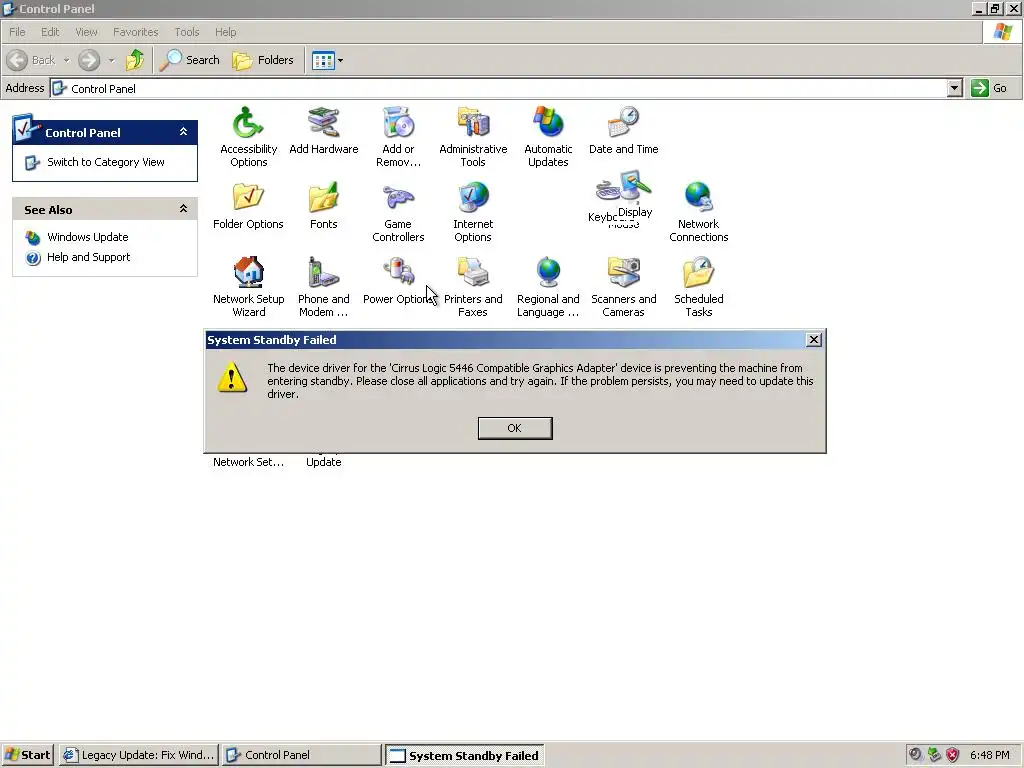Viewport: 1024px width, 768px height.
Task: Expand the Address bar dropdown
Action: click(x=954, y=88)
